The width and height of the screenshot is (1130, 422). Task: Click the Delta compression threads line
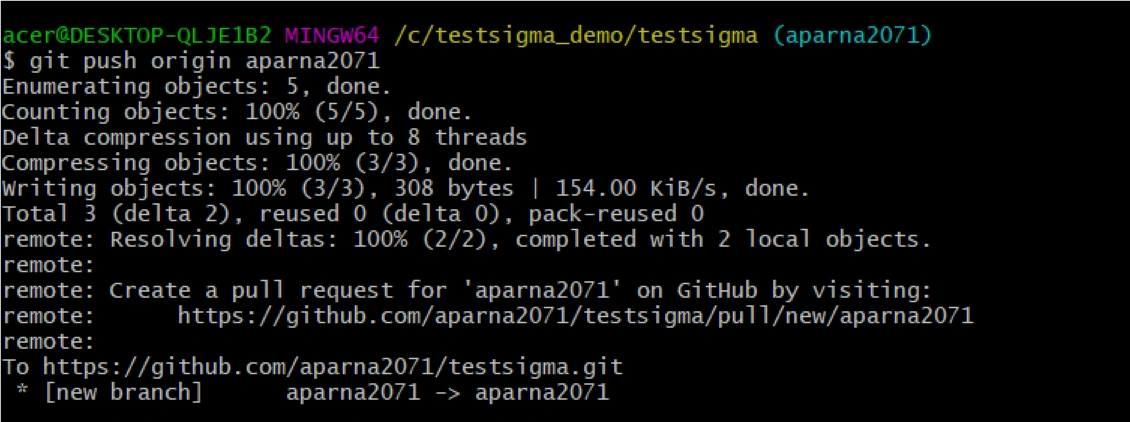coord(264,137)
